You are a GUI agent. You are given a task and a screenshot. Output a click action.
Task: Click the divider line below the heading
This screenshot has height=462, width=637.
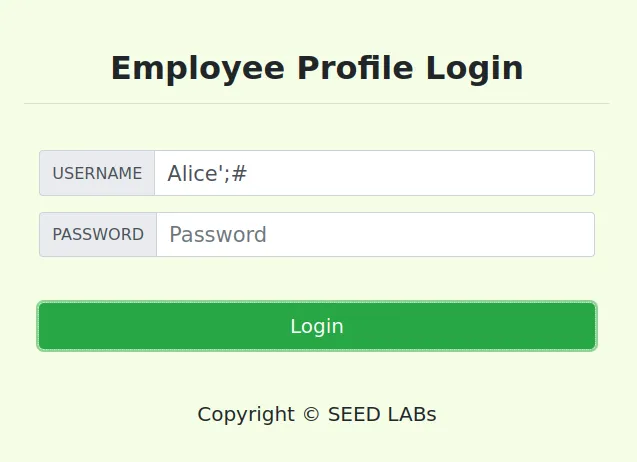(317, 103)
